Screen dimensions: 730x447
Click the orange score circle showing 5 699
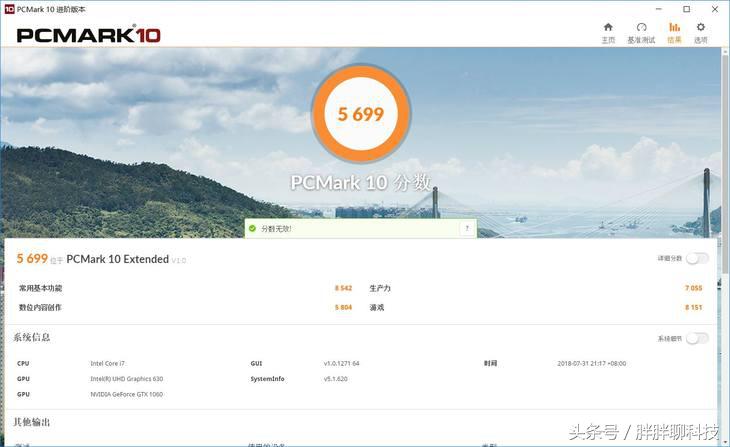(x=361, y=114)
